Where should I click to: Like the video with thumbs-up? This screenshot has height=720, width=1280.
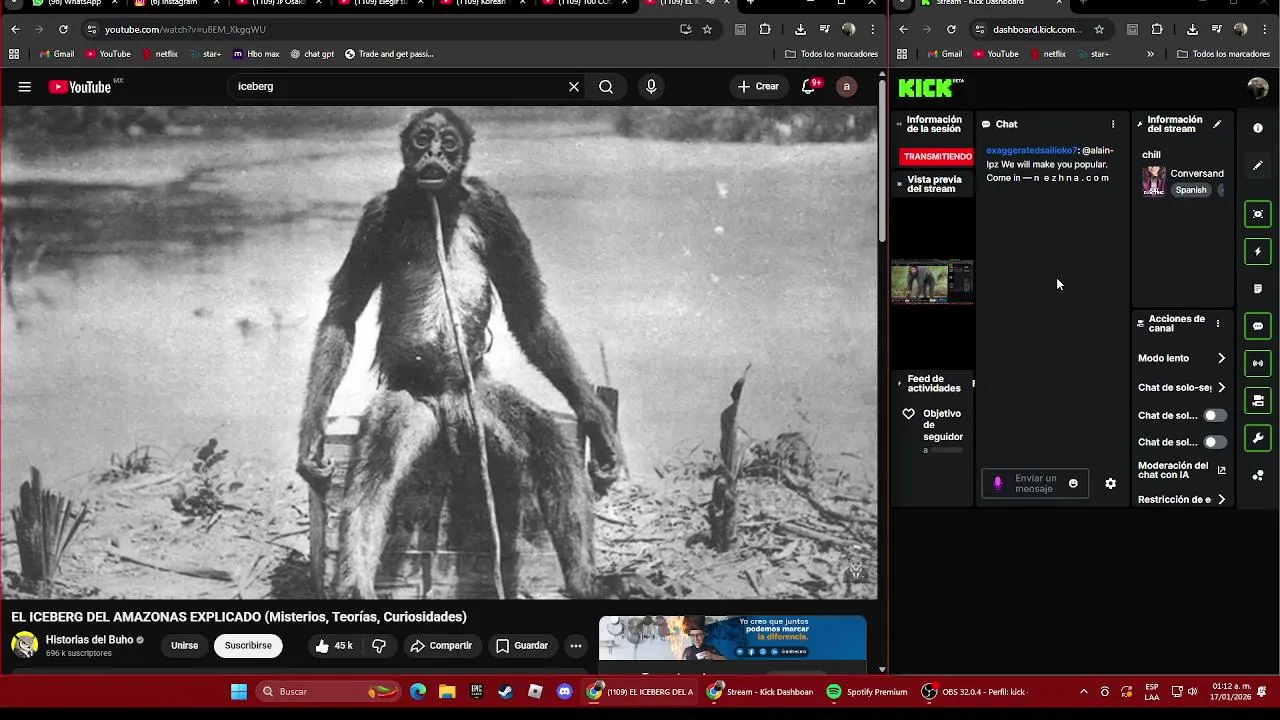point(334,646)
